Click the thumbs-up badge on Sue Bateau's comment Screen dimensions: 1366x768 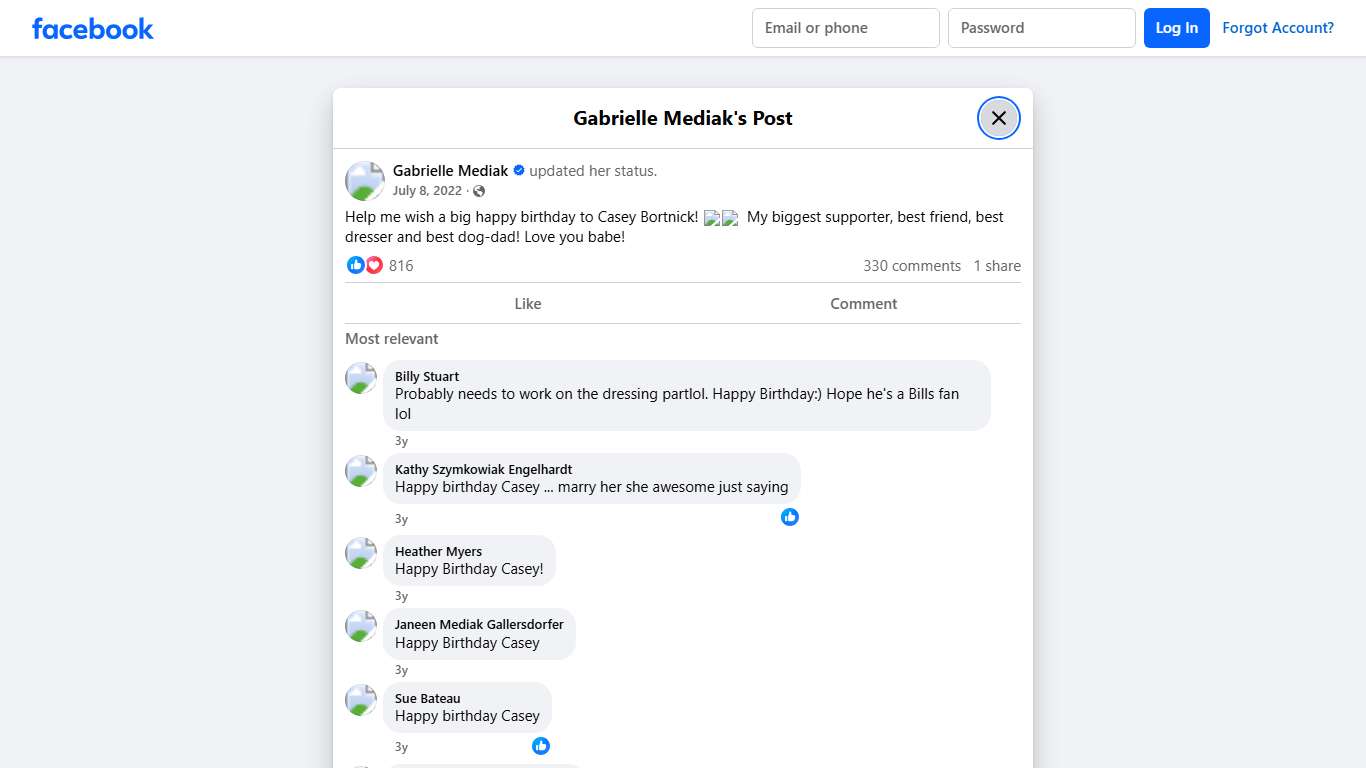coord(541,745)
